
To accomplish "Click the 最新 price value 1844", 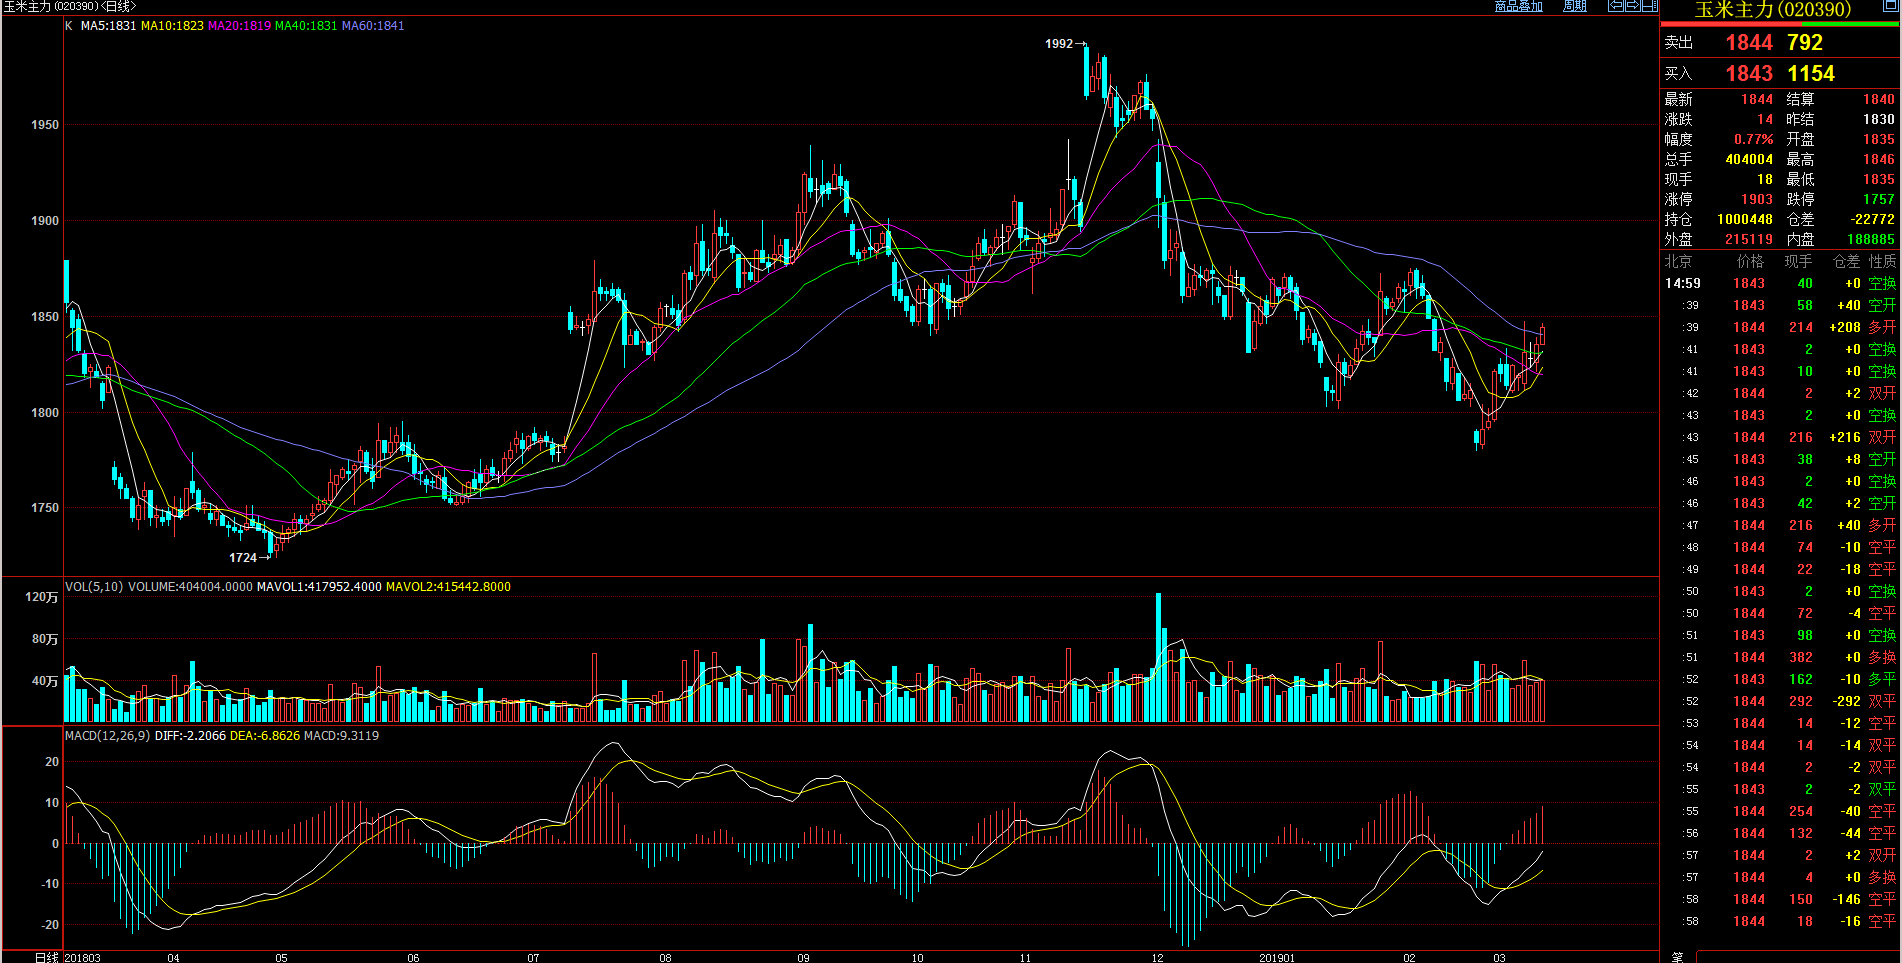I will [x=1757, y=99].
